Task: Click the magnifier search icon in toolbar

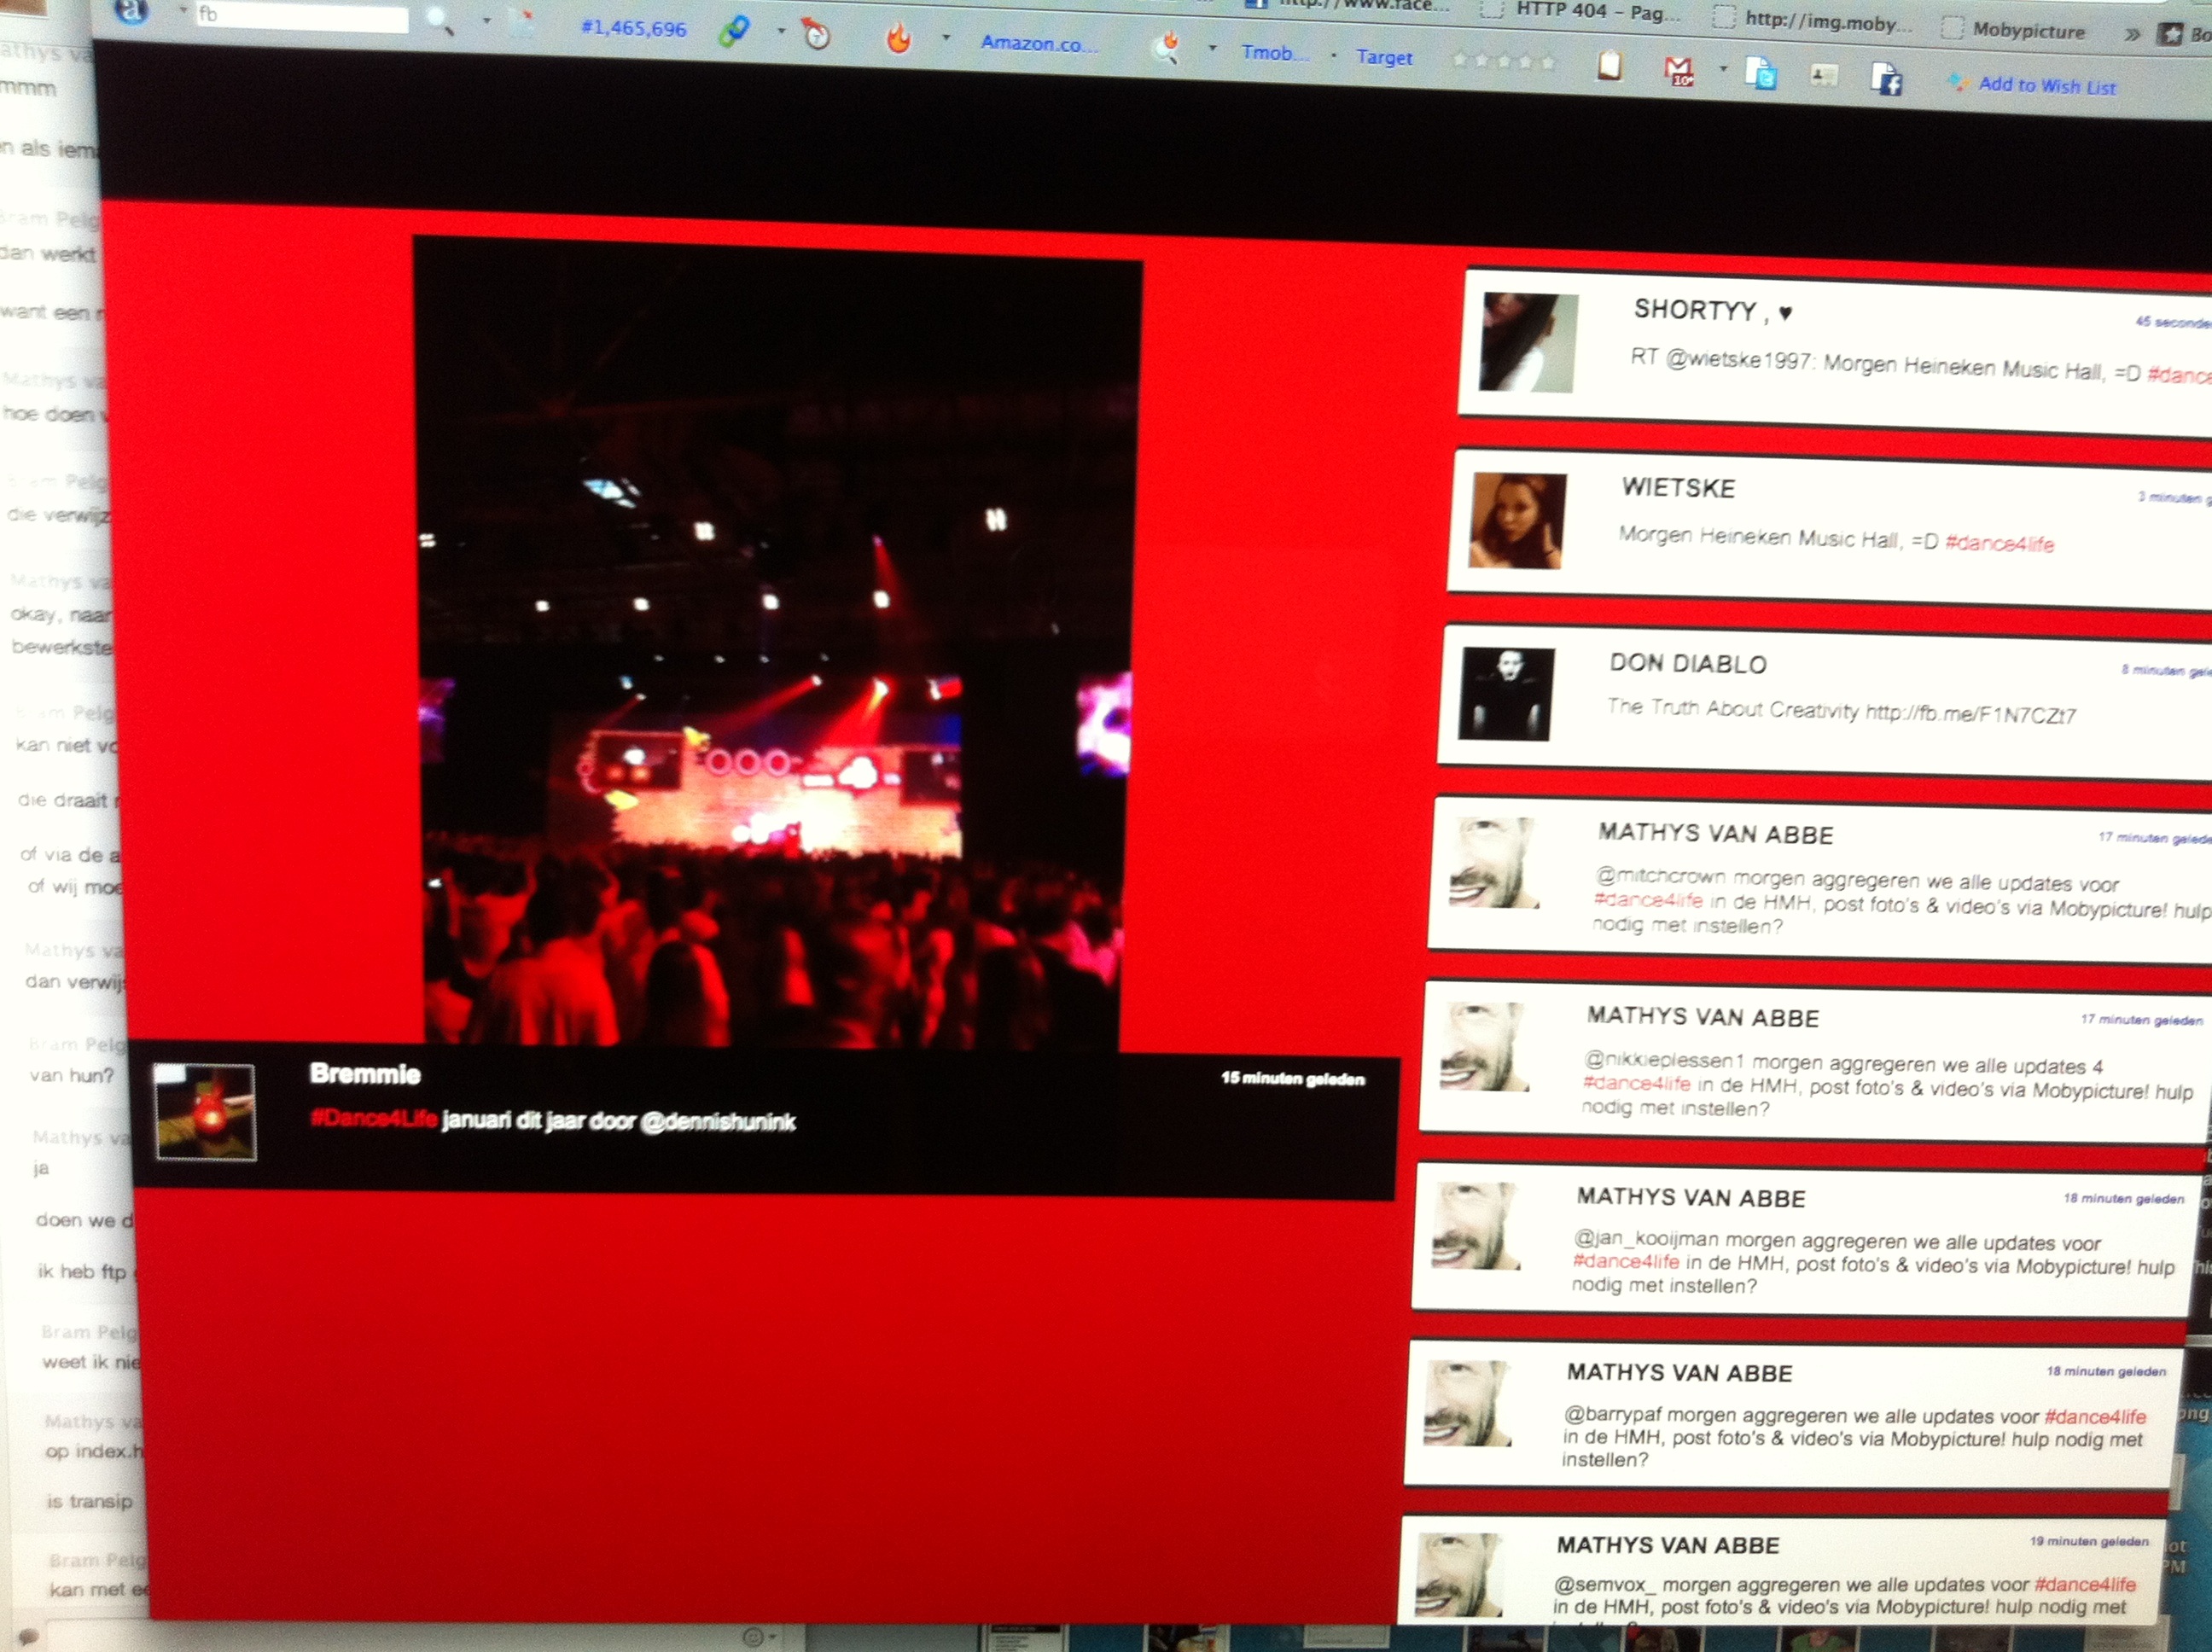Action: [x=441, y=20]
